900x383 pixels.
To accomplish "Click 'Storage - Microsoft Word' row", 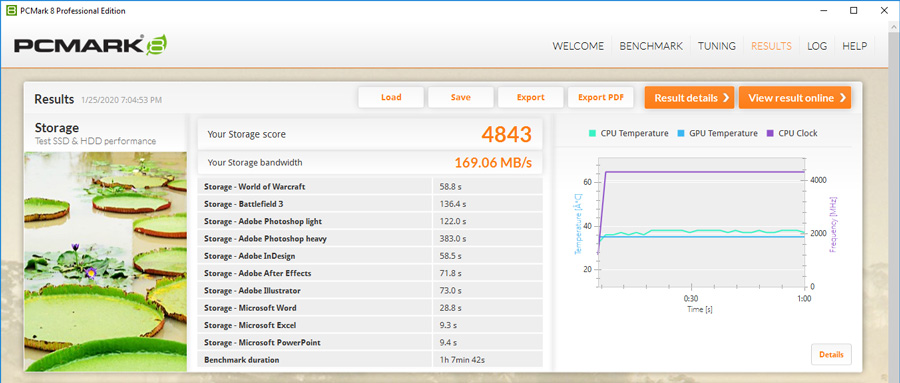I will pyautogui.click(x=370, y=308).
